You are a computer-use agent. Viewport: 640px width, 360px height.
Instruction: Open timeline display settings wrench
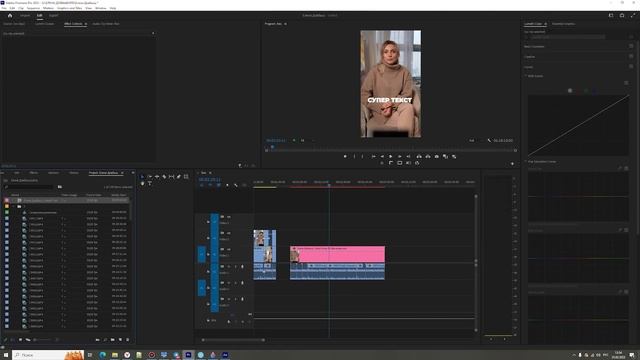236,185
